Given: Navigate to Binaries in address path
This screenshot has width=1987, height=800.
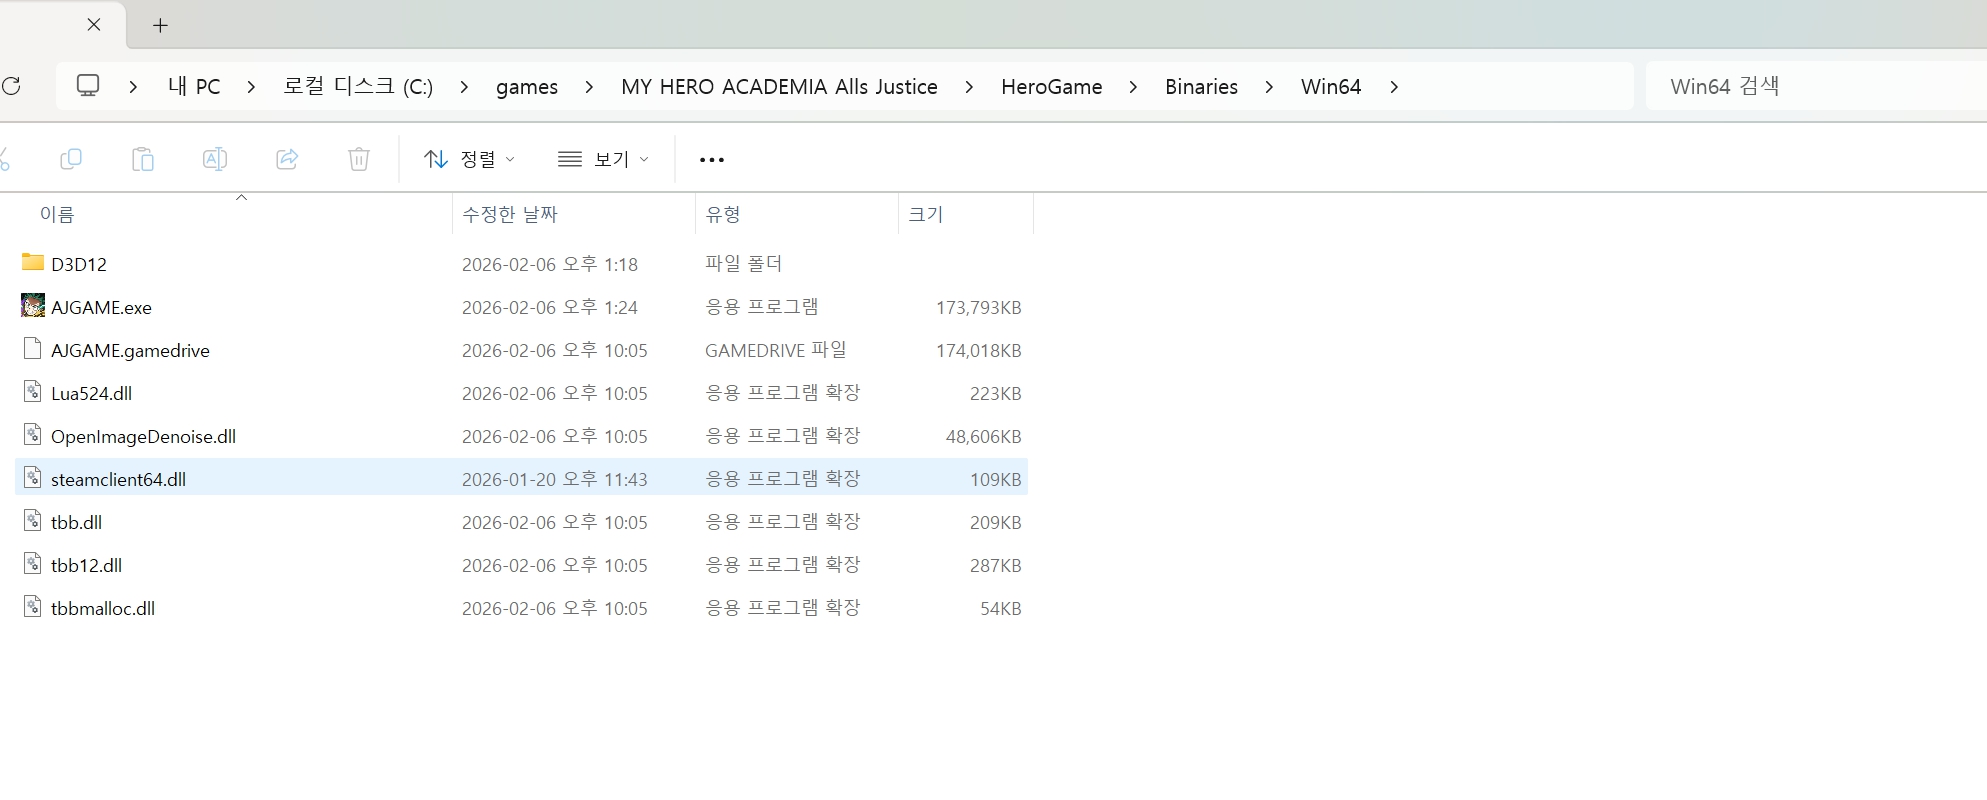Looking at the screenshot, I should (x=1201, y=87).
